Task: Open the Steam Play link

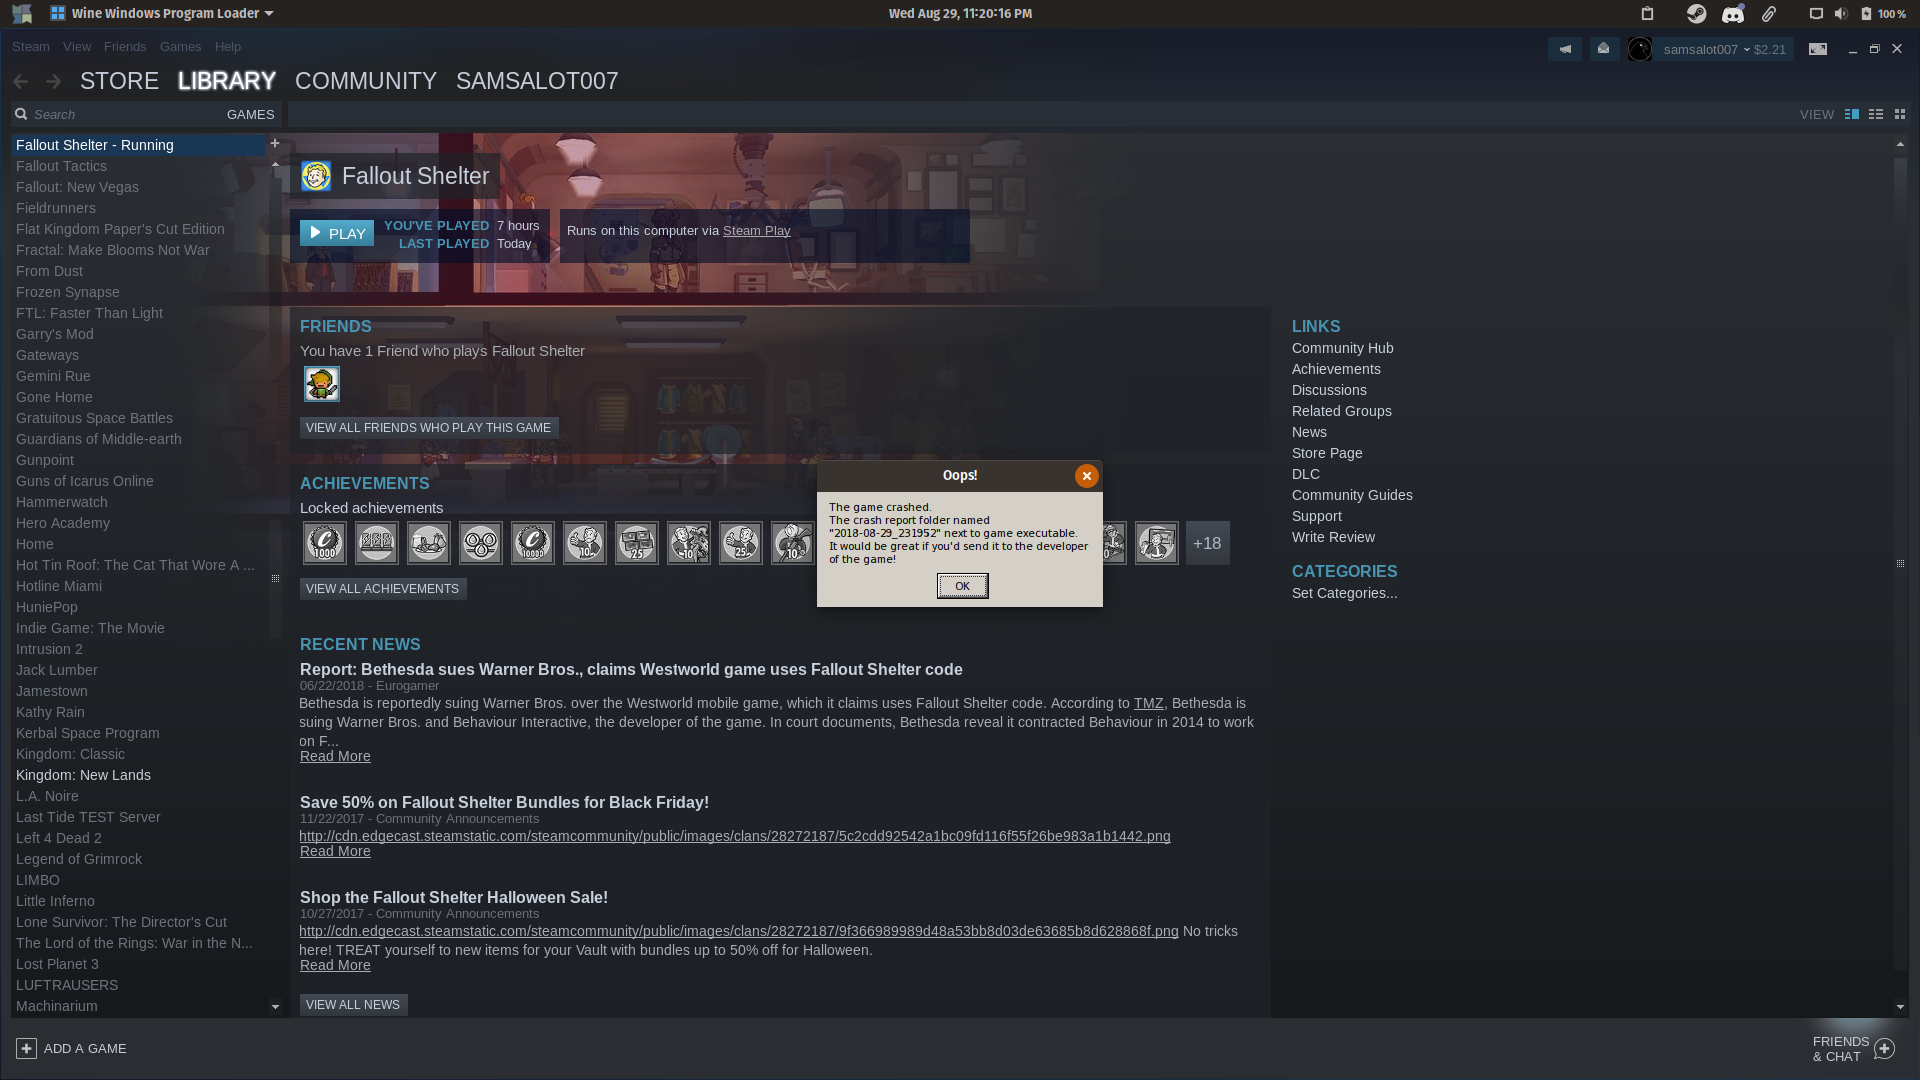Action: (756, 231)
